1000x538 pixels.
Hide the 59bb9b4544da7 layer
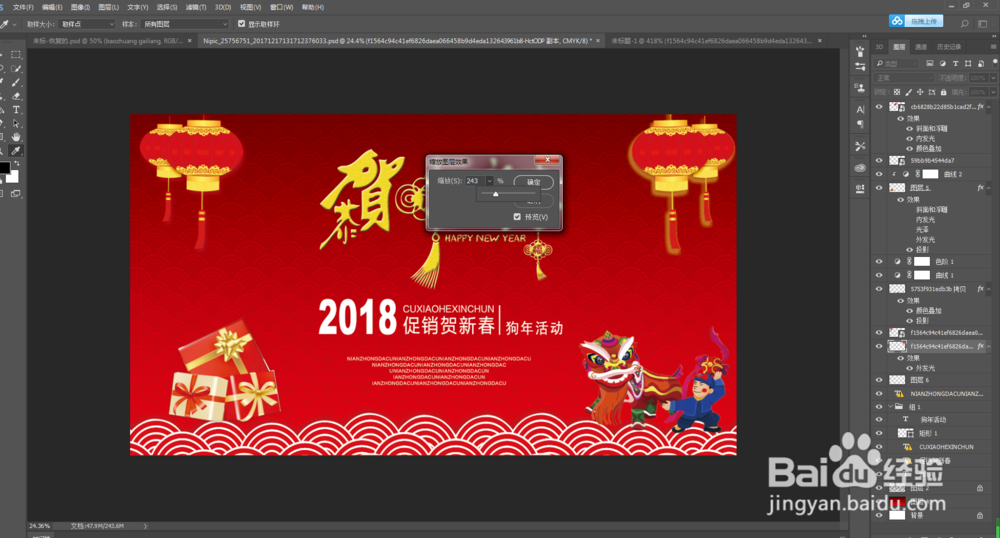pyautogui.click(x=879, y=161)
